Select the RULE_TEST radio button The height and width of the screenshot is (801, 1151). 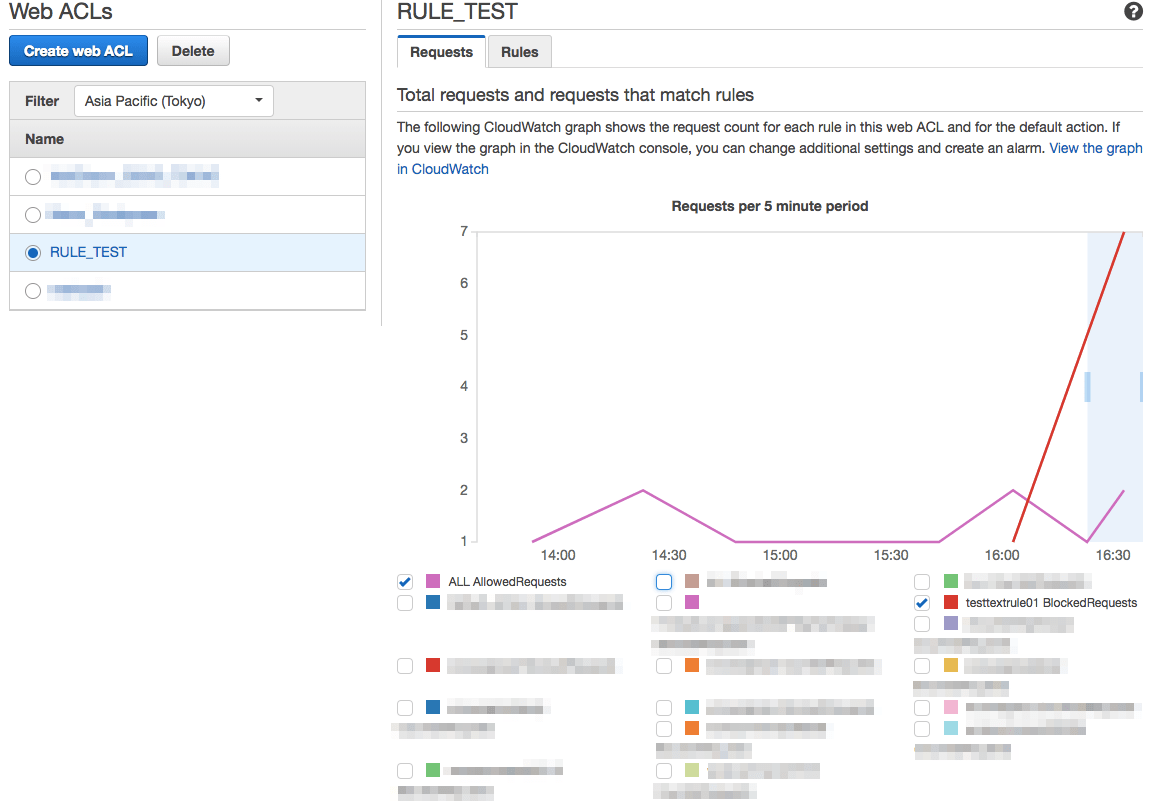point(33,253)
